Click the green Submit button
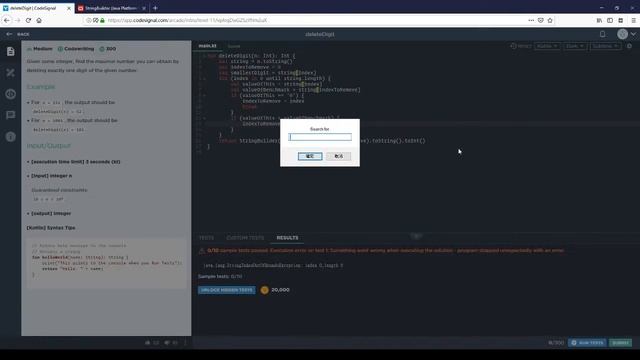The height and width of the screenshot is (360, 640). (620, 342)
